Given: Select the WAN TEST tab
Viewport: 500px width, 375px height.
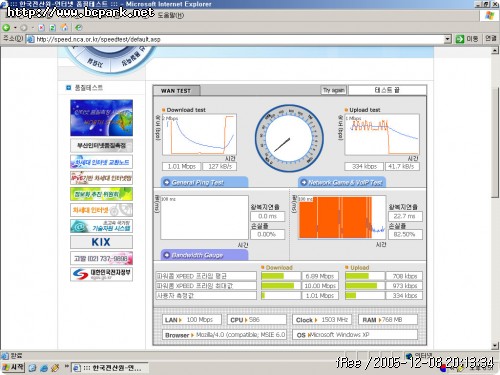Looking at the screenshot, I should point(176,91).
